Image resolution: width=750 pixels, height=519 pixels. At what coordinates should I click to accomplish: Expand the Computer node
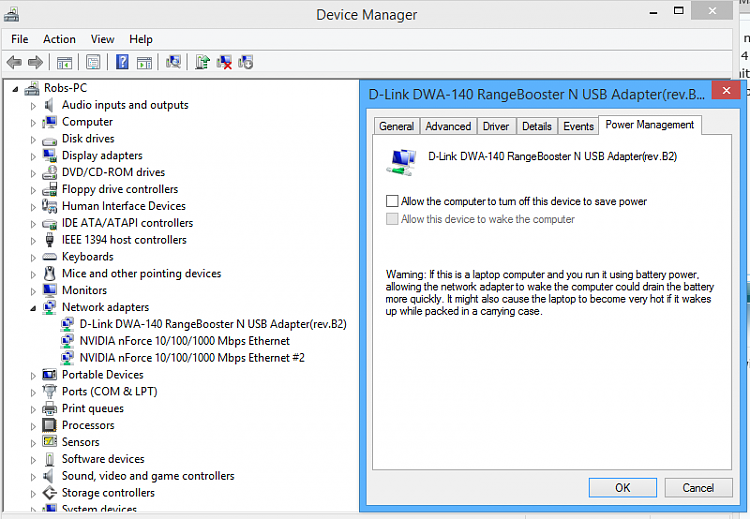click(33, 123)
